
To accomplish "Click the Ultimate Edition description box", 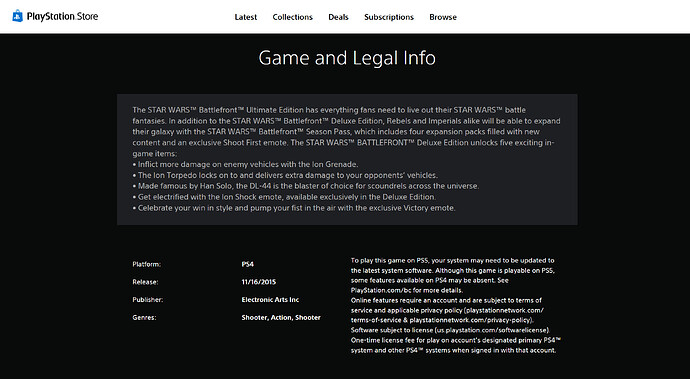I will 347,159.
